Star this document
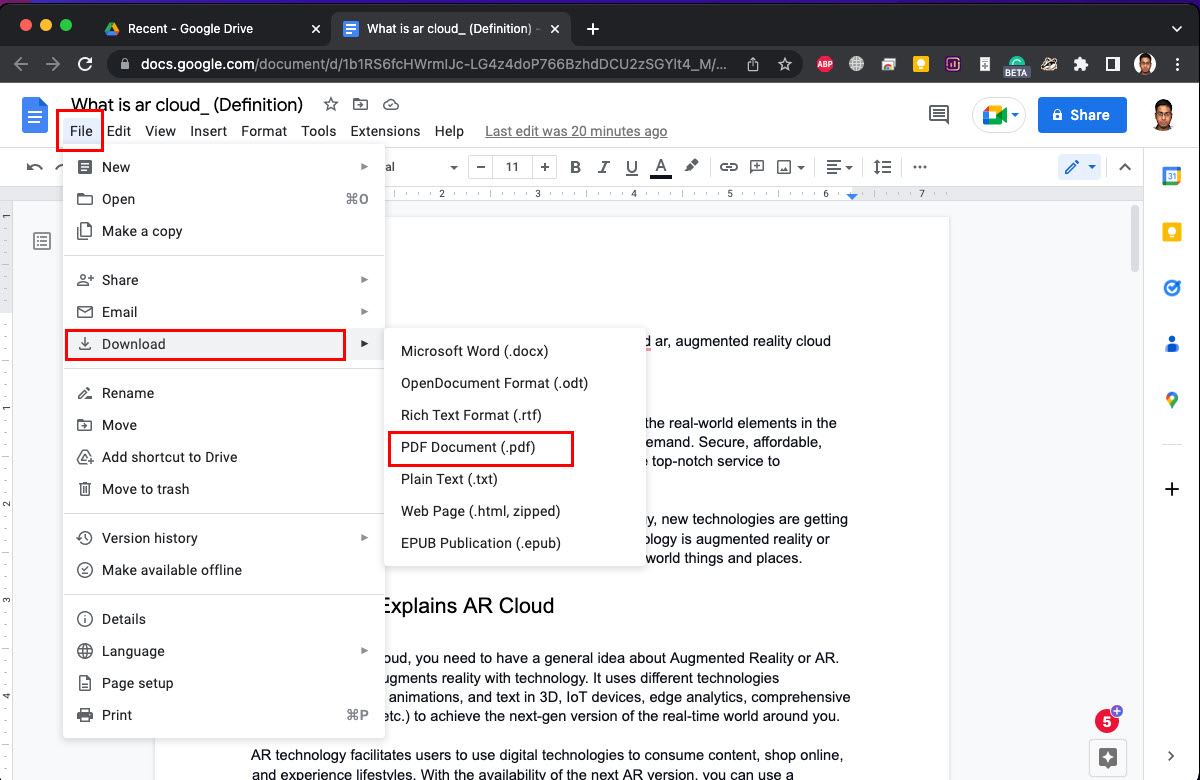 (331, 104)
